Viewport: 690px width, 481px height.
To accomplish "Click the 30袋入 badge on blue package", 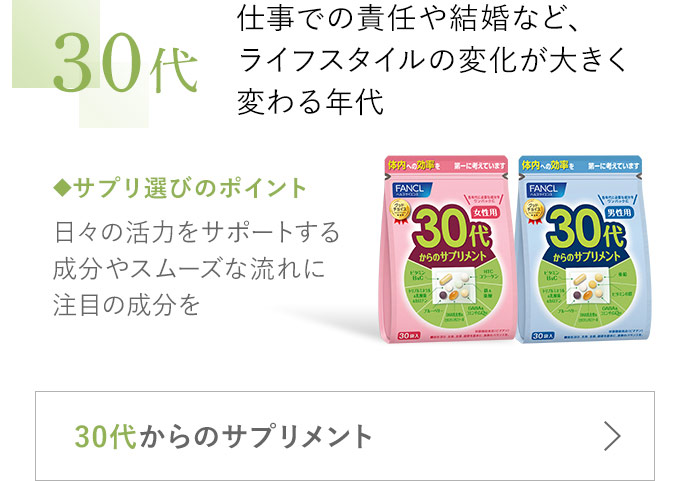I will click(543, 335).
